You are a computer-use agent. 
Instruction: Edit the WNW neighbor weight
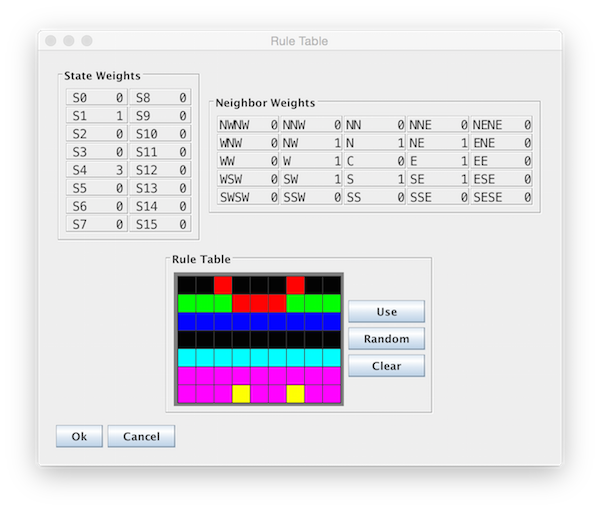248,143
